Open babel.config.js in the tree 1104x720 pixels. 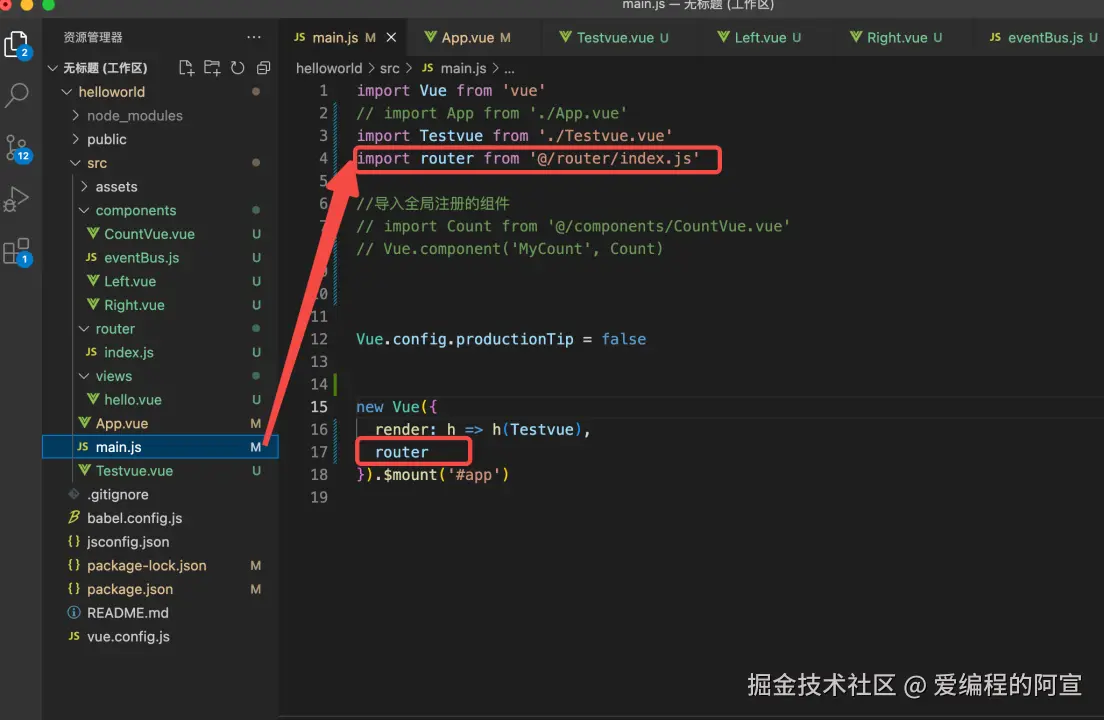[161, 518]
